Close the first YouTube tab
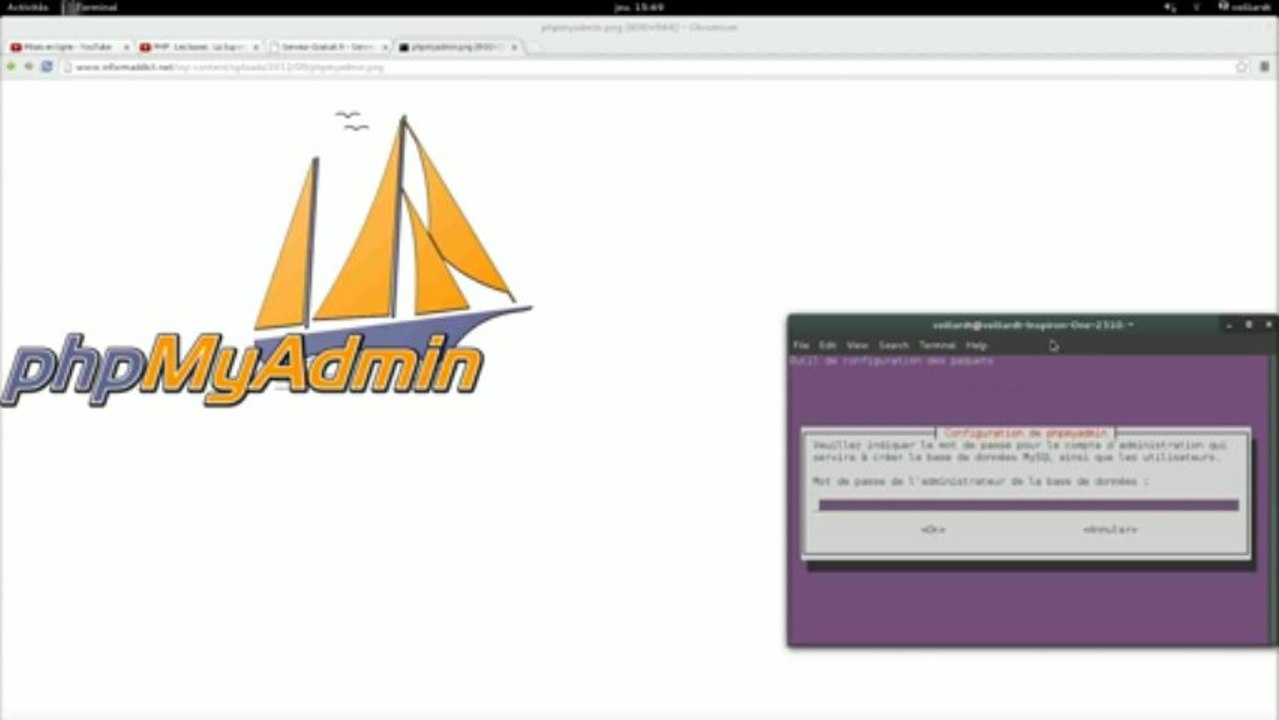Screen dimensions: 1279x720 [126, 47]
